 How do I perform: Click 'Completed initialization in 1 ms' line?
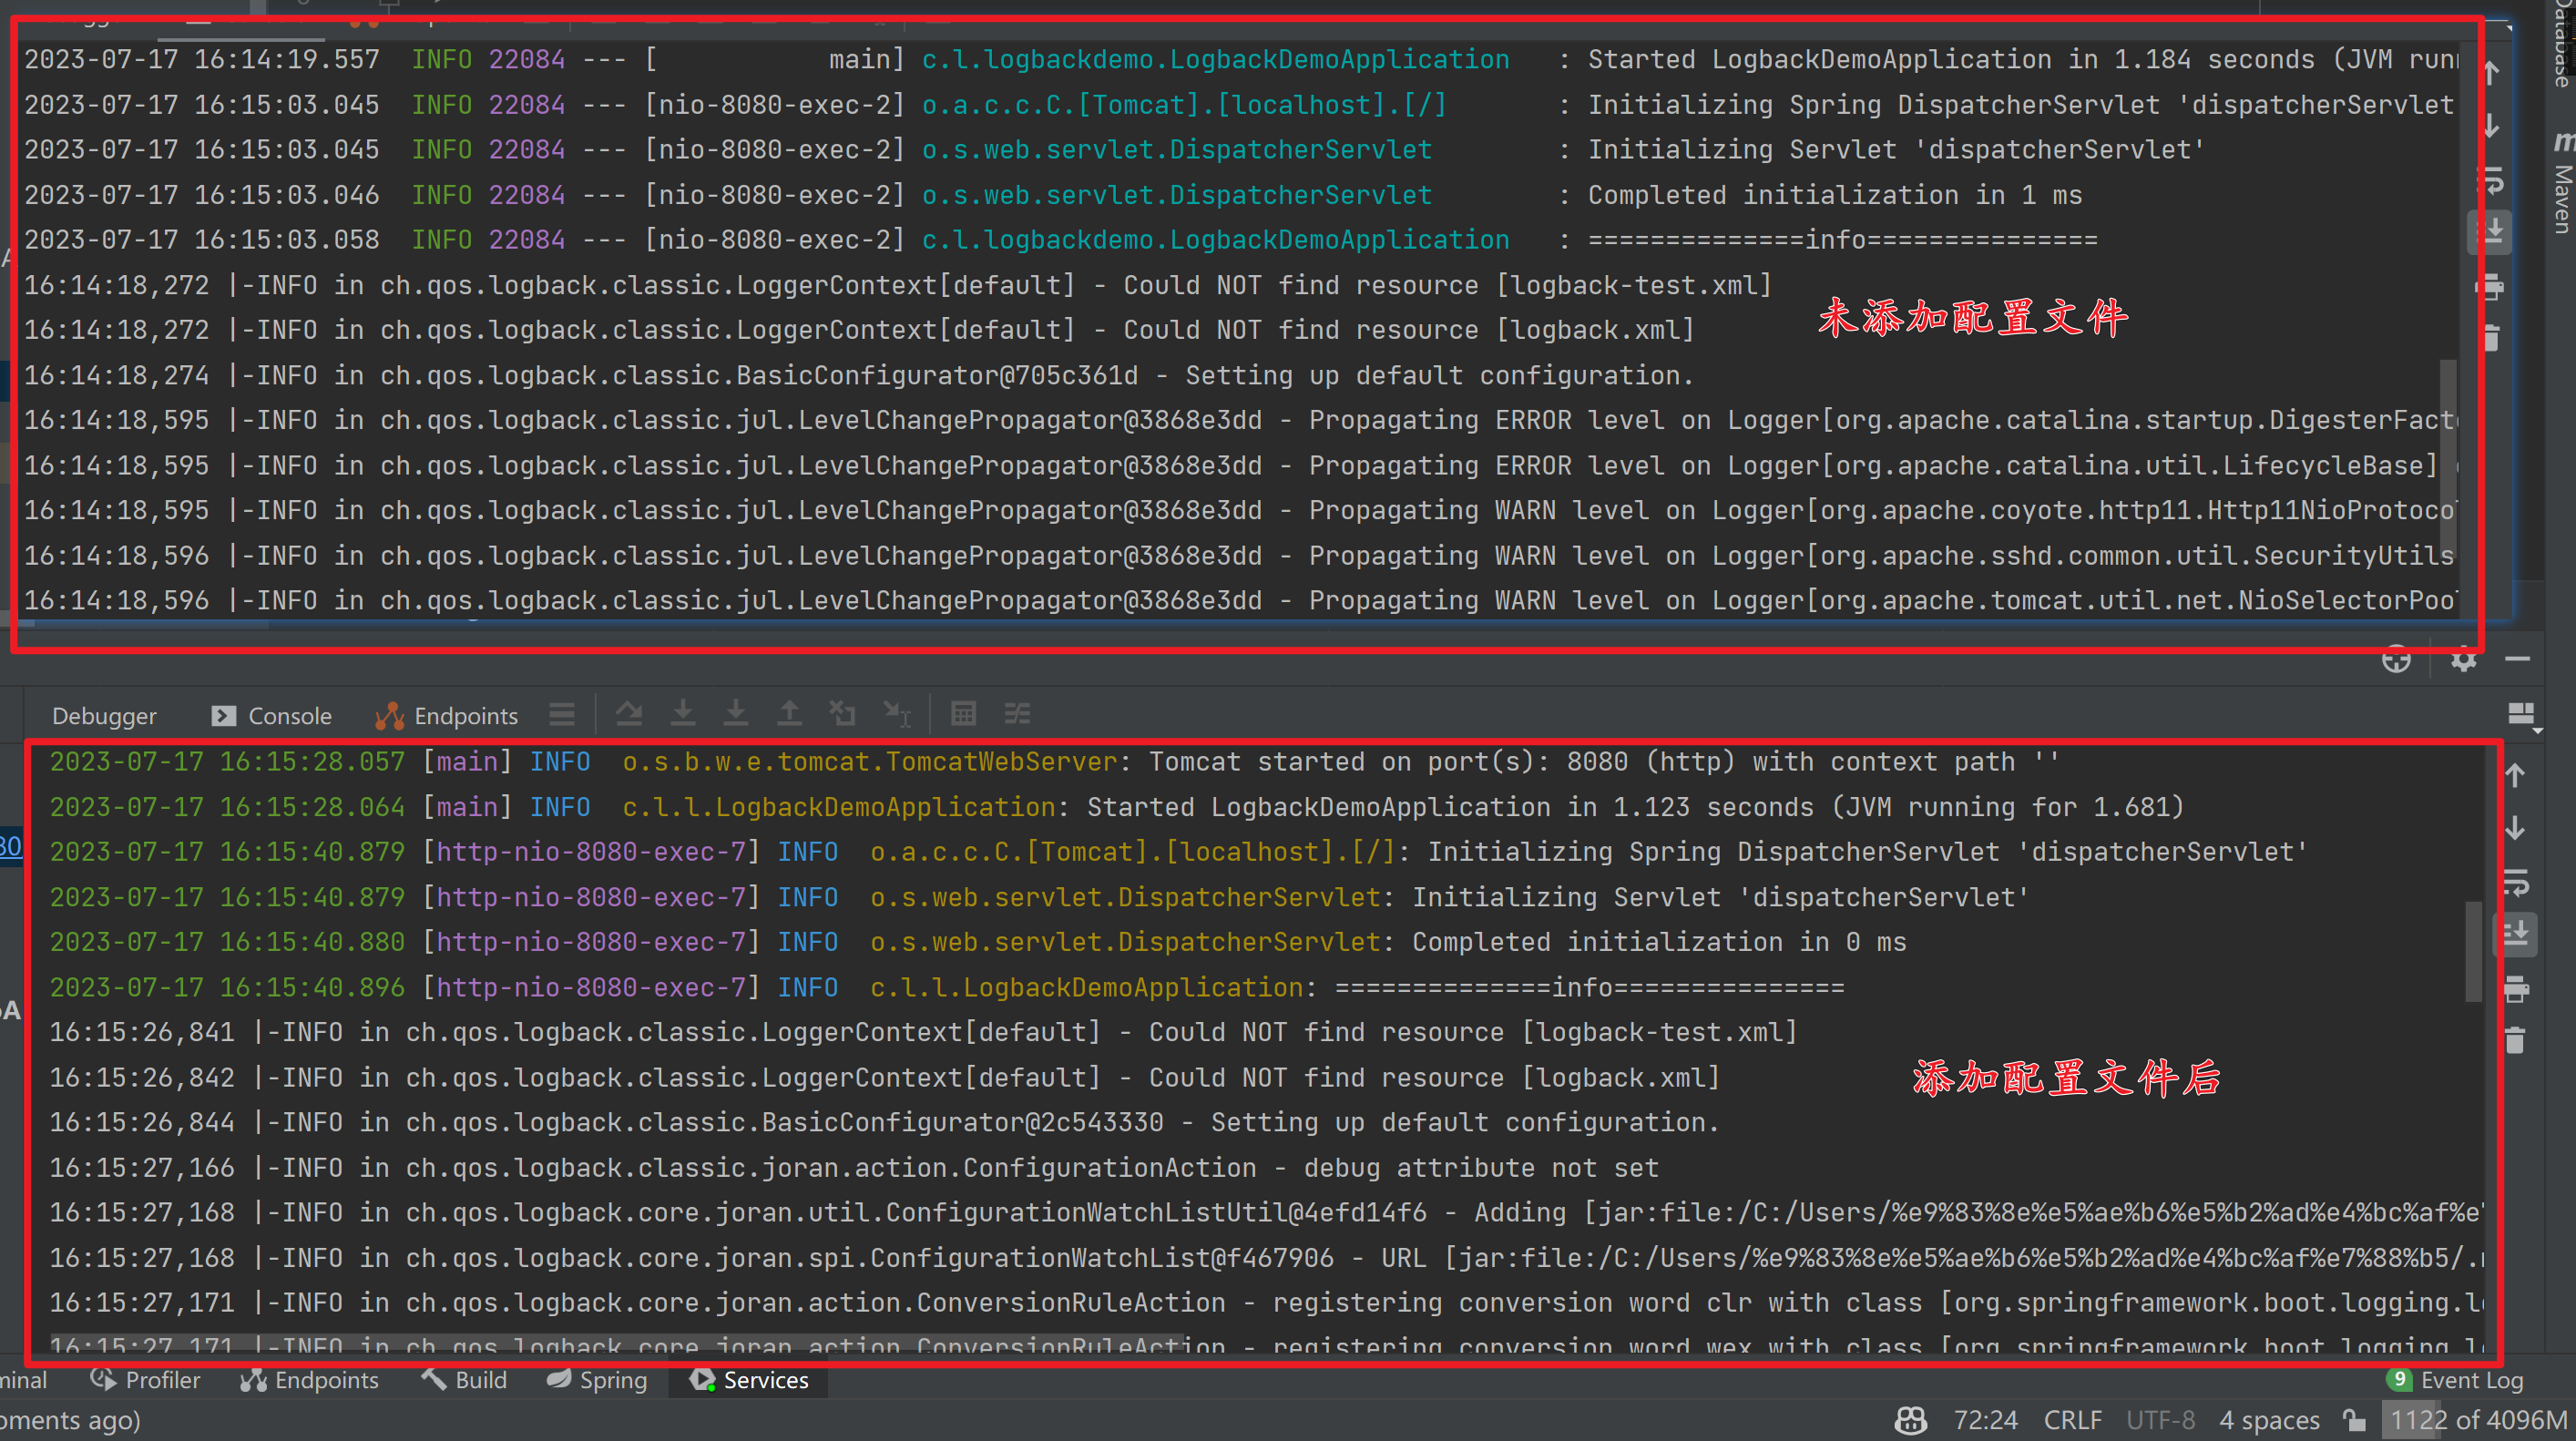(1053, 195)
